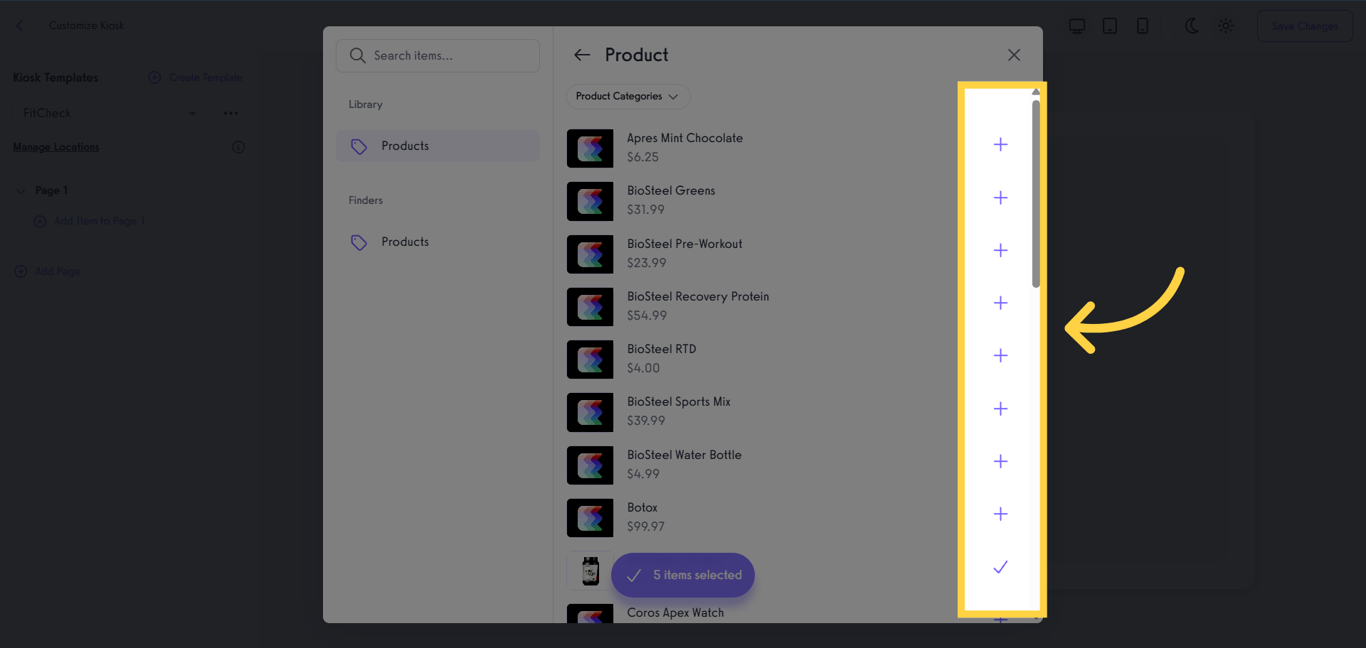Image resolution: width=1366 pixels, height=648 pixels.
Task: Add BioSteel Greens with its plus button
Action: coord(1000,197)
